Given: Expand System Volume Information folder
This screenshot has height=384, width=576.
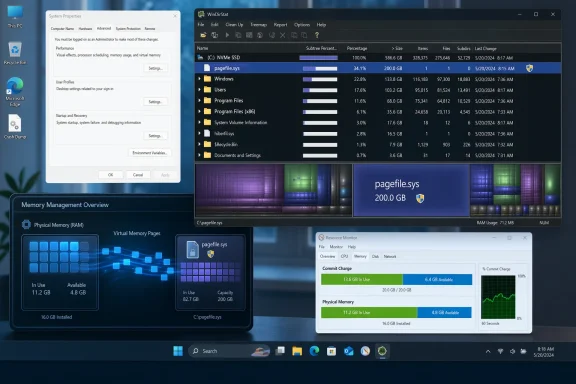Looking at the screenshot, I should [x=199, y=122].
